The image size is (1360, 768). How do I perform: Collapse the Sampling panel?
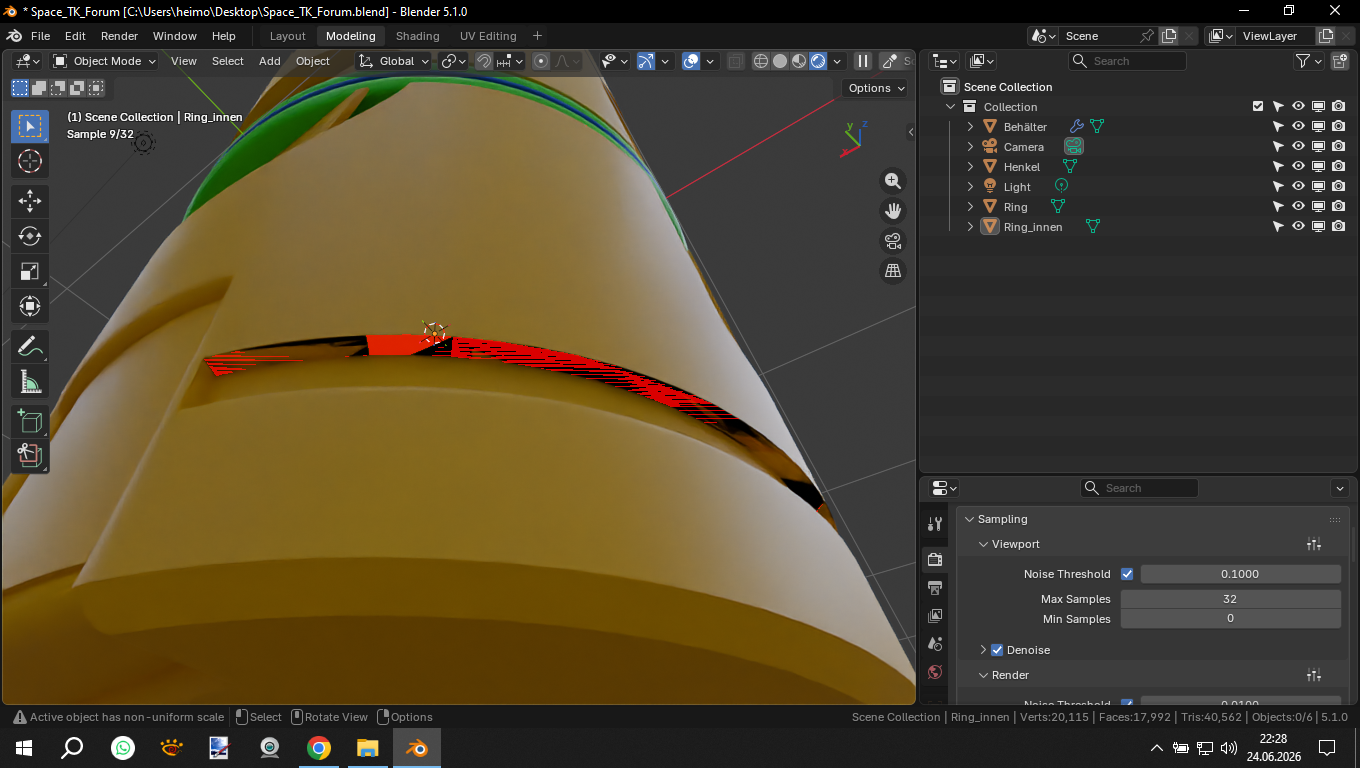(968, 519)
